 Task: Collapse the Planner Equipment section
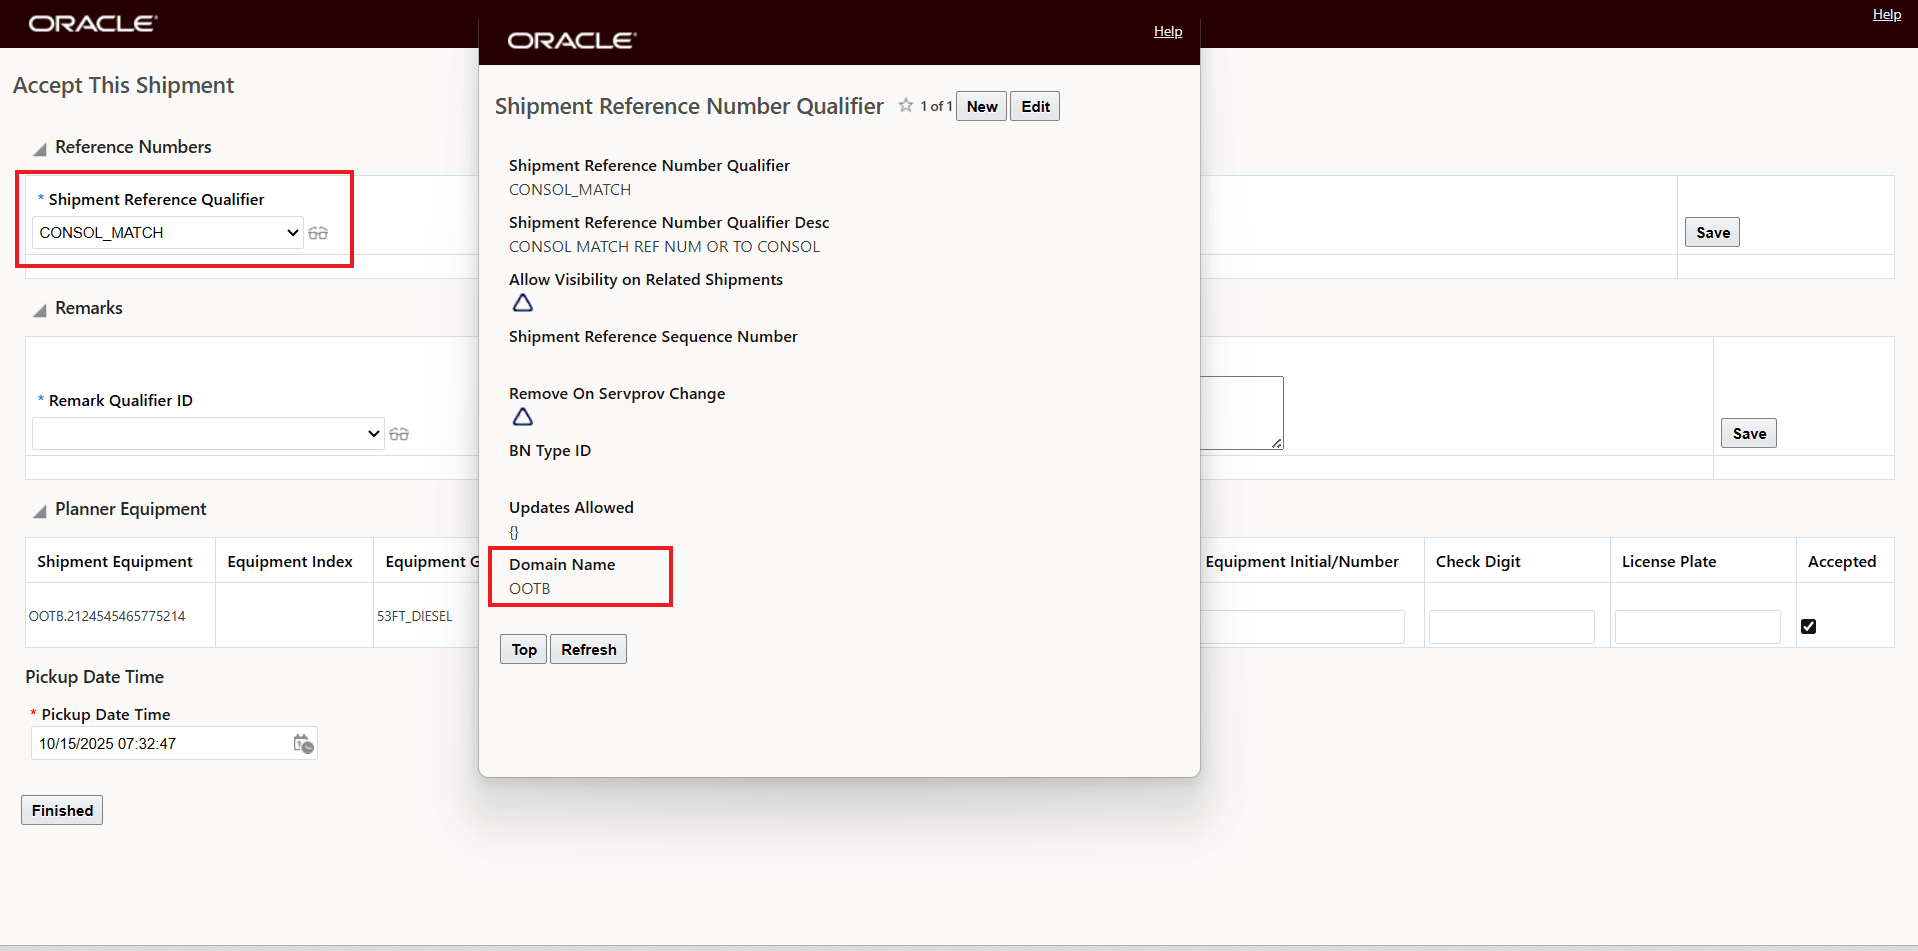38,511
